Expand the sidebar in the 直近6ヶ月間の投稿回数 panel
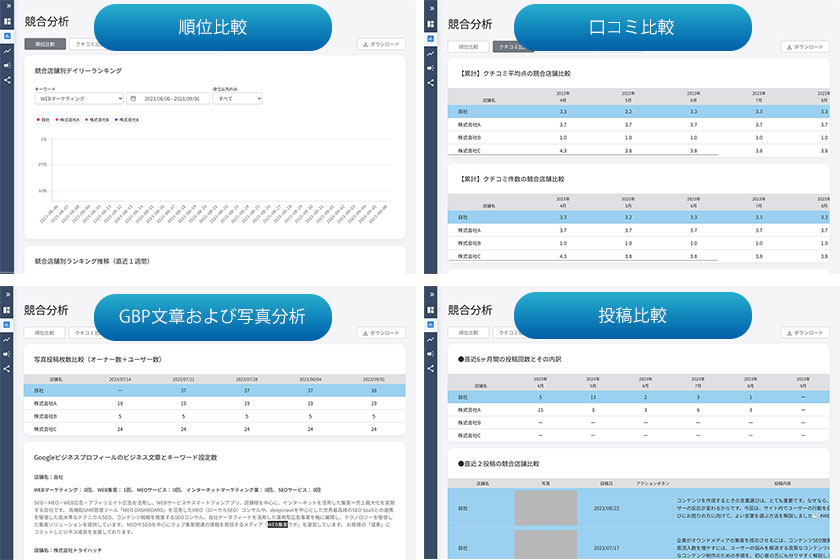This screenshot has height=560, width=840. [431, 295]
